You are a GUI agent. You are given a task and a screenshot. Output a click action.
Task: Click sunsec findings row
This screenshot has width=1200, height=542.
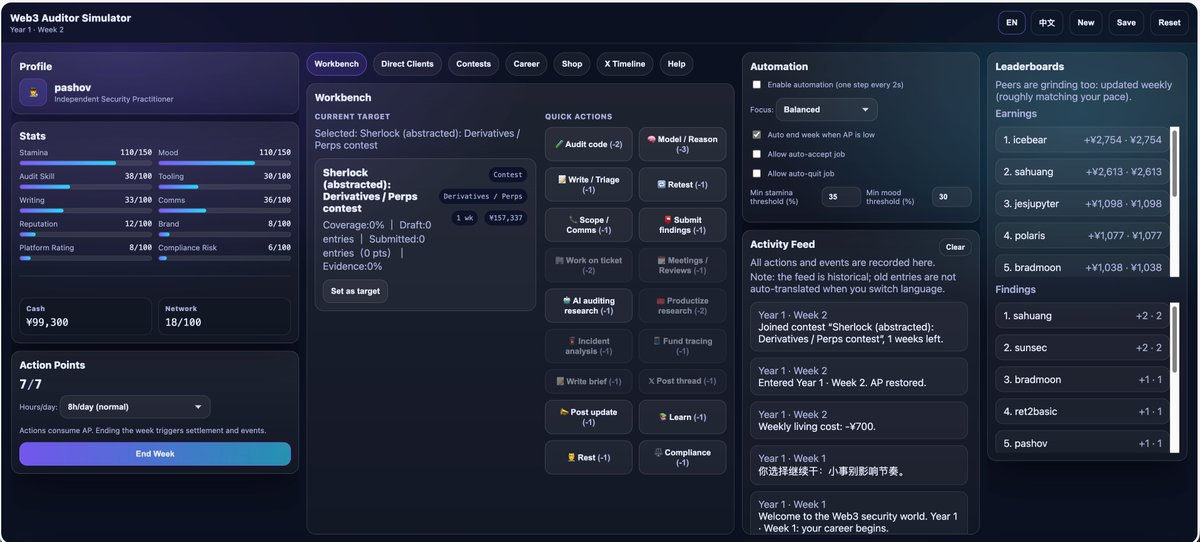(x=1083, y=348)
